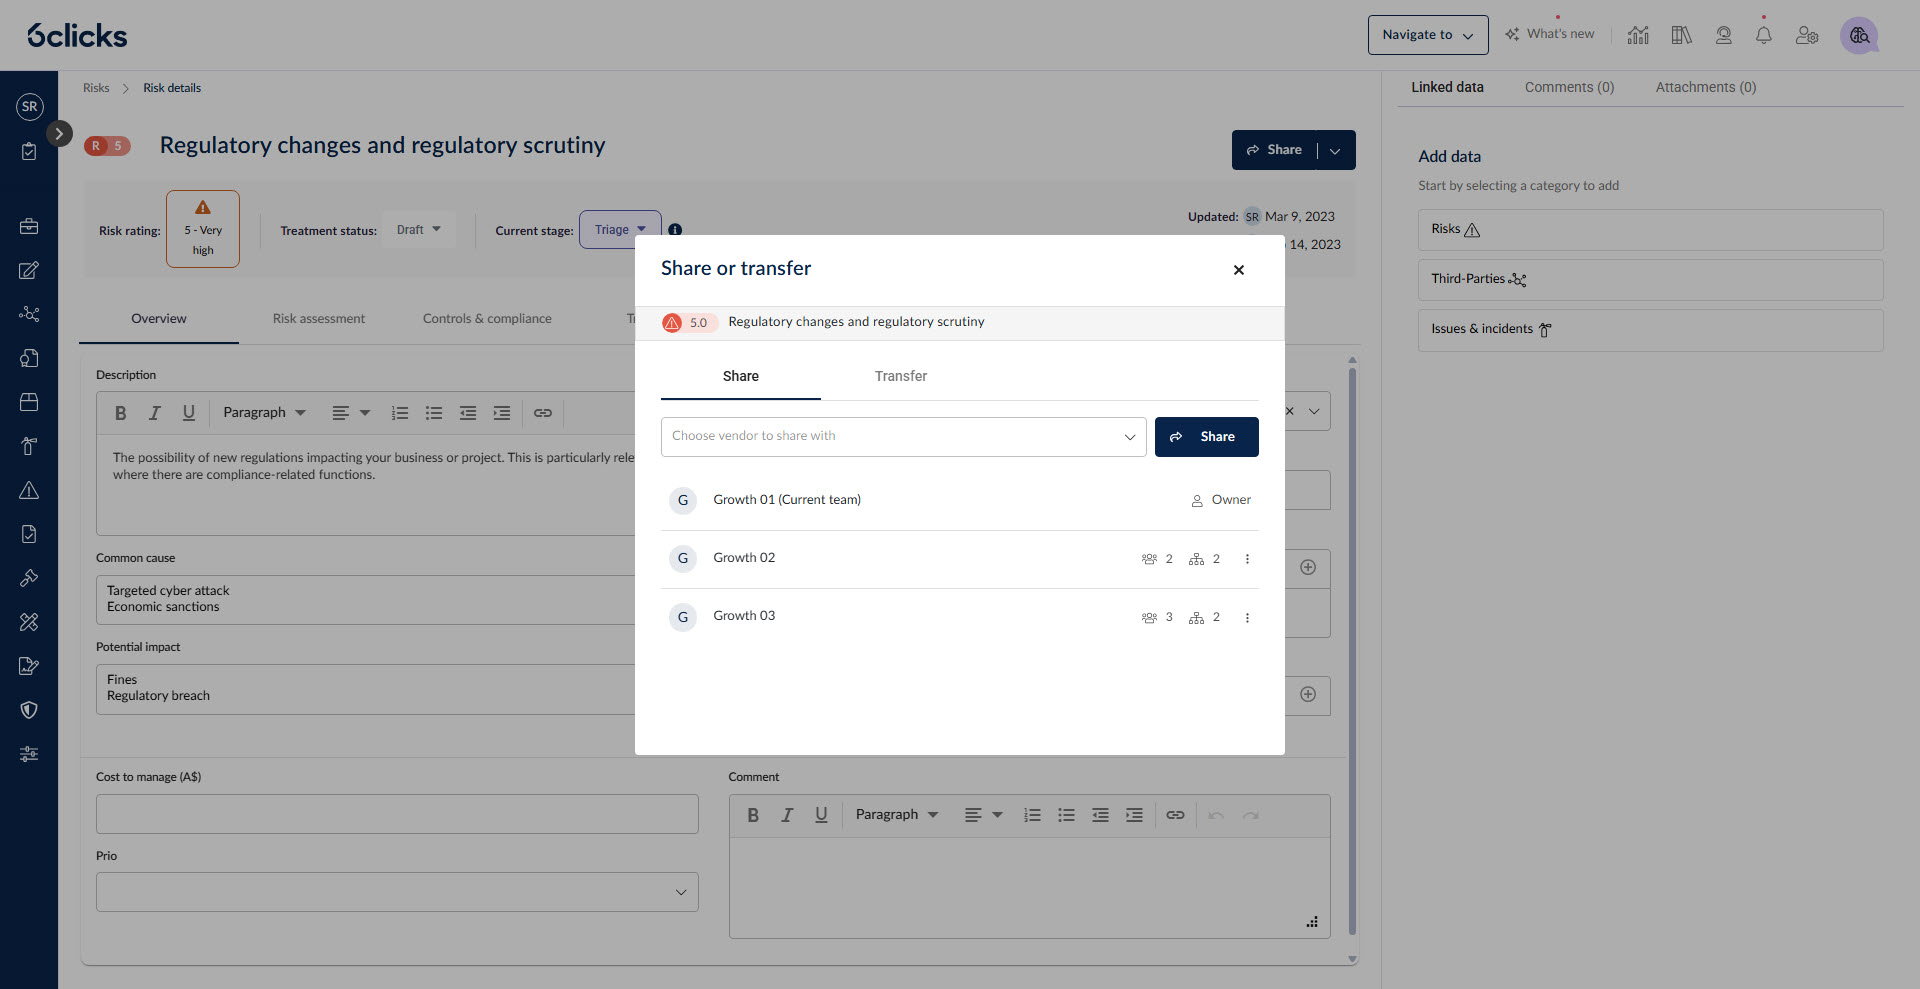Image resolution: width=1920 pixels, height=989 pixels.
Task: Open the three-dot menu for Growth 02
Action: tap(1247, 559)
